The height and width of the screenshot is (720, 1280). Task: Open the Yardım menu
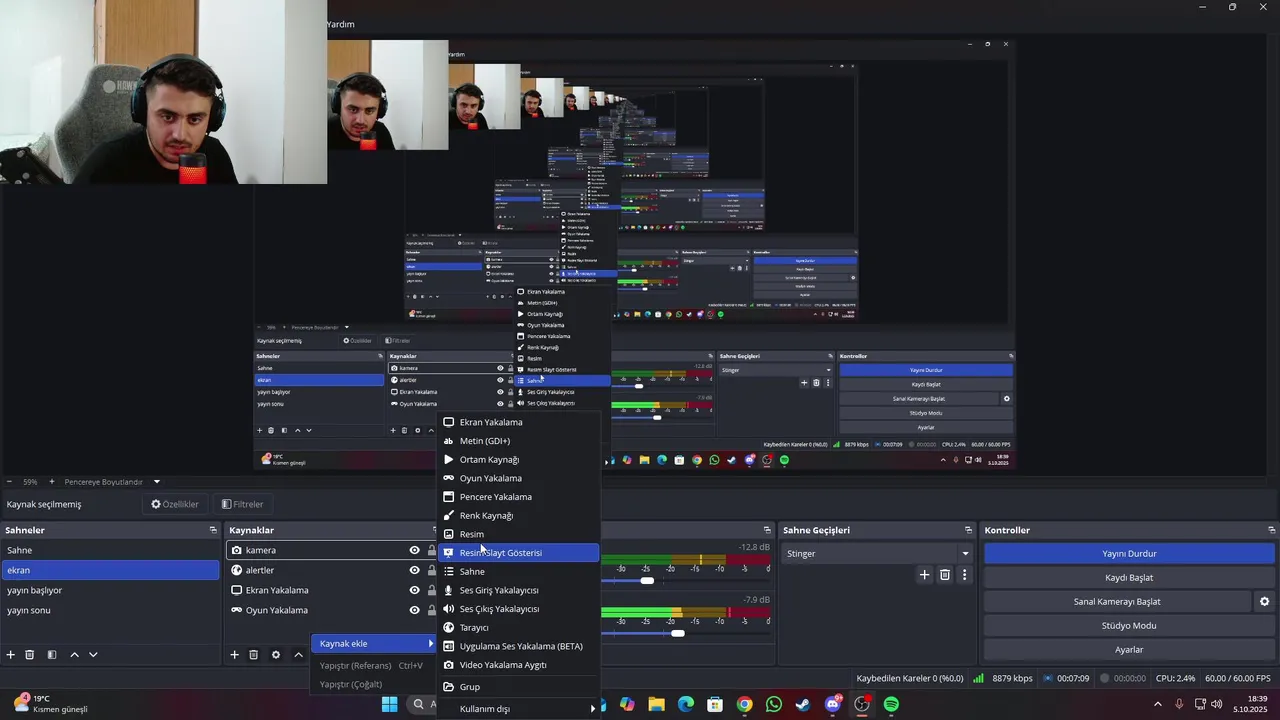pos(341,24)
